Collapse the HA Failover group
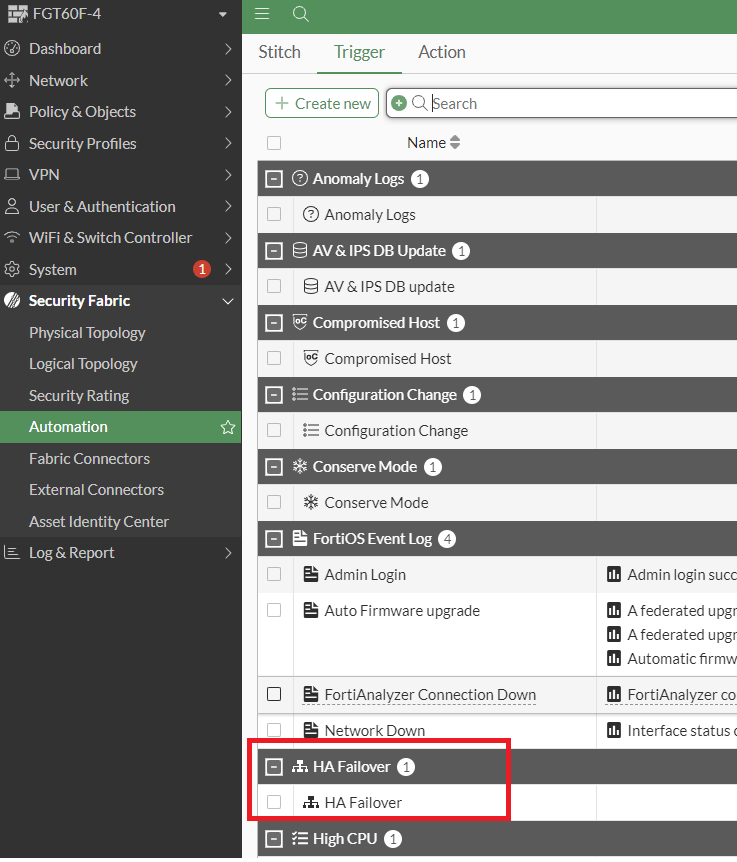This screenshot has width=737, height=862. click(273, 767)
